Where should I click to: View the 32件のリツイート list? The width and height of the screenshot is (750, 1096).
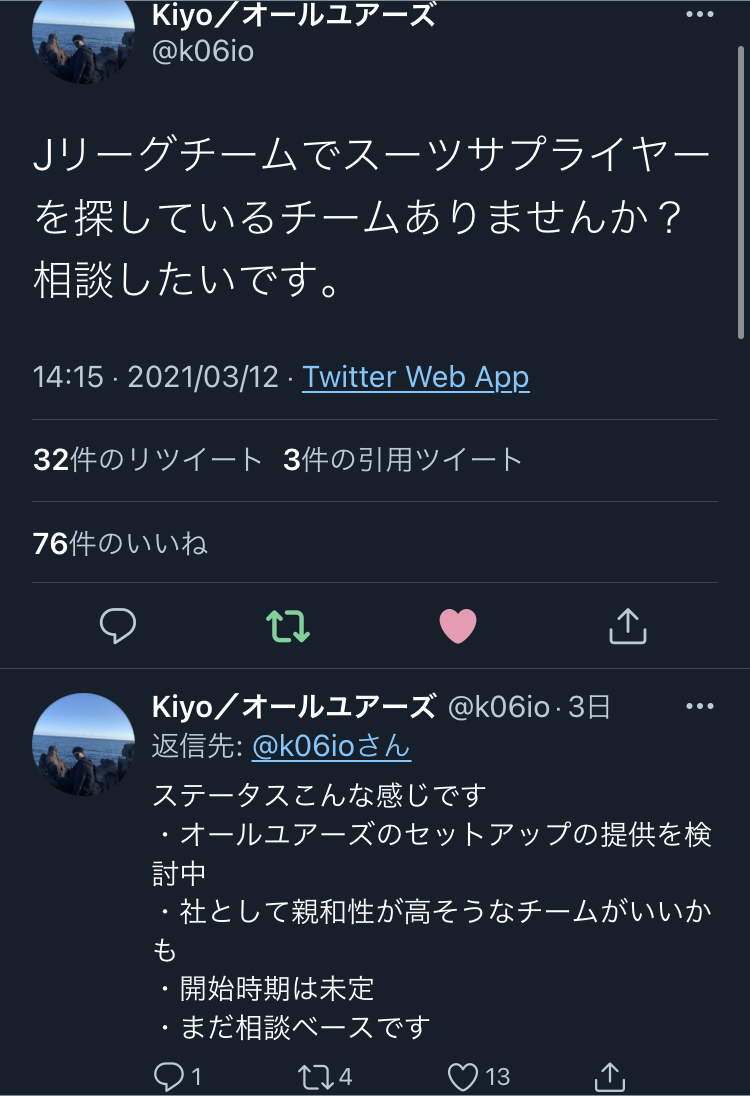pos(147,460)
